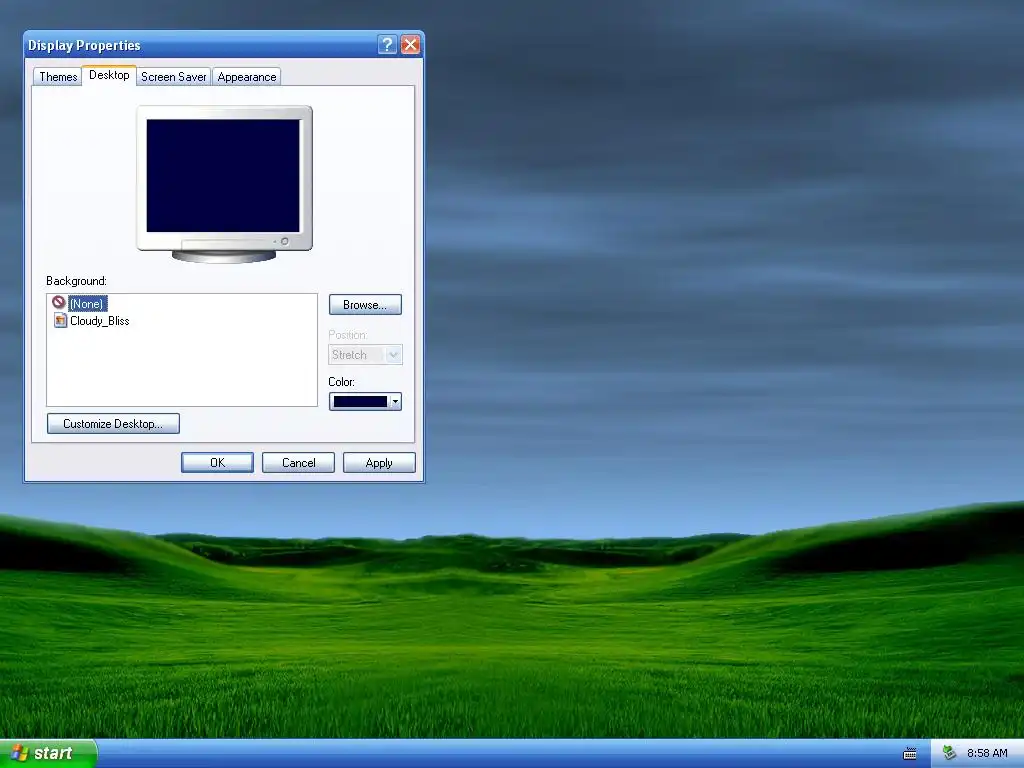The image size is (1024, 768).
Task: Select (None) in the Background list
Action: (x=87, y=304)
